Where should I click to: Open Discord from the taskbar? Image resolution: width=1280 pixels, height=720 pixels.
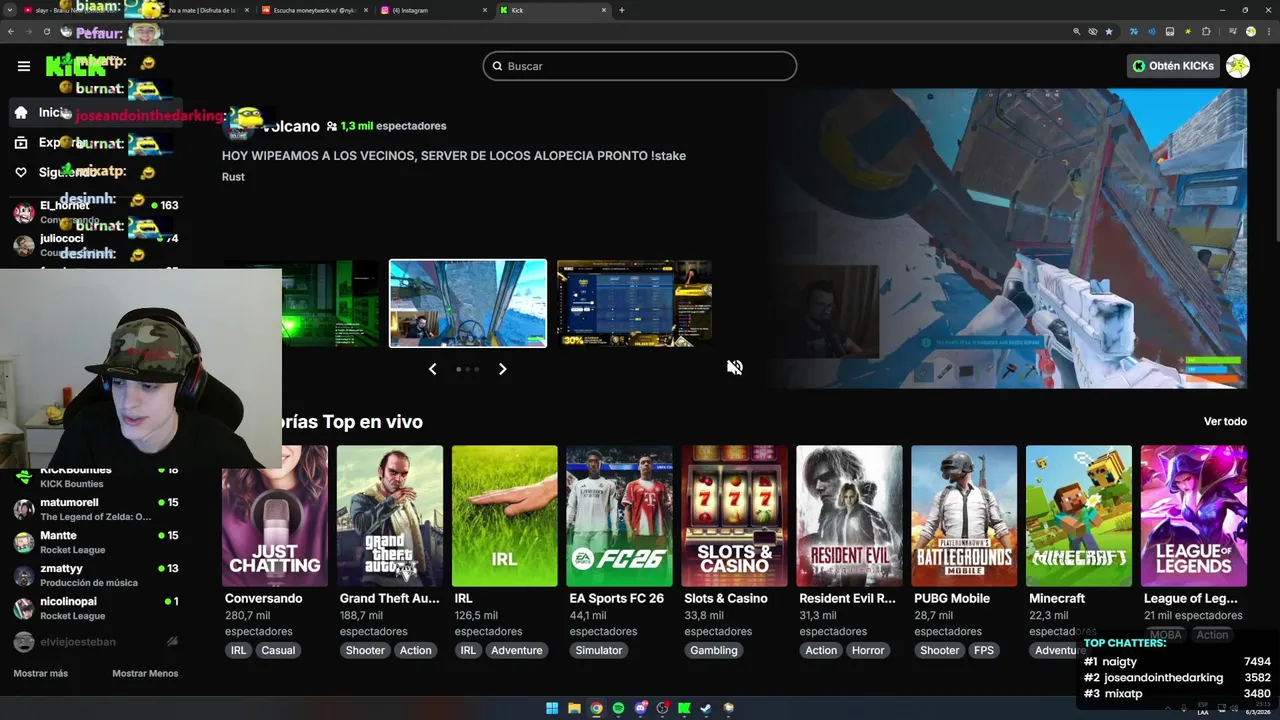[641, 708]
